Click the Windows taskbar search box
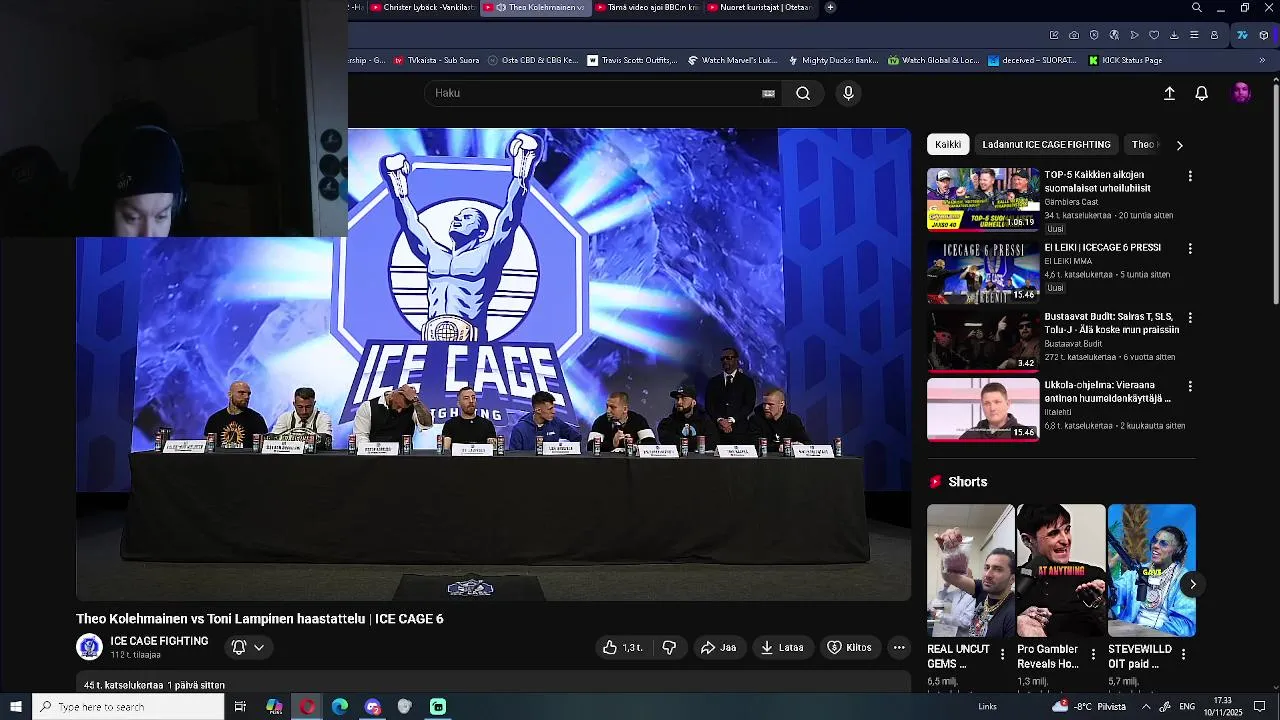Image resolution: width=1280 pixels, height=720 pixels. (x=128, y=707)
